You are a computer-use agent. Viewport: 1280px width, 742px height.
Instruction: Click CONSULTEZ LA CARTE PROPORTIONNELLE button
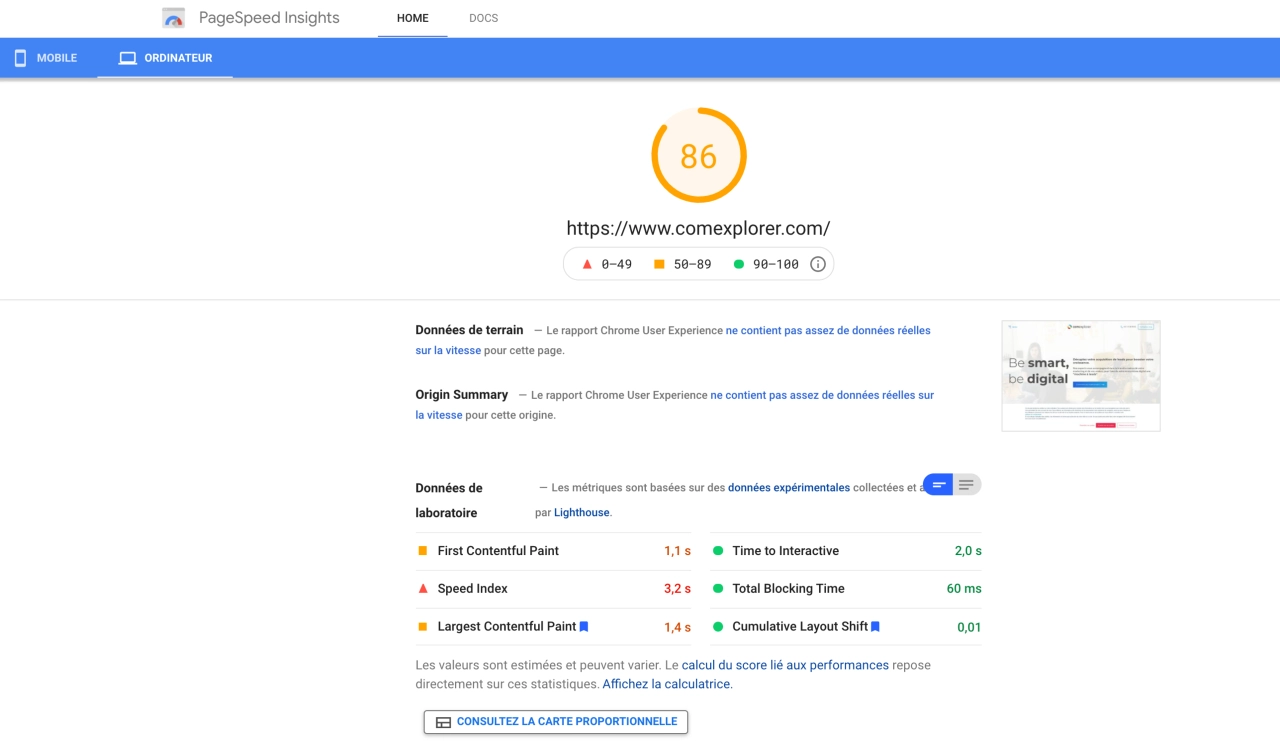(556, 722)
